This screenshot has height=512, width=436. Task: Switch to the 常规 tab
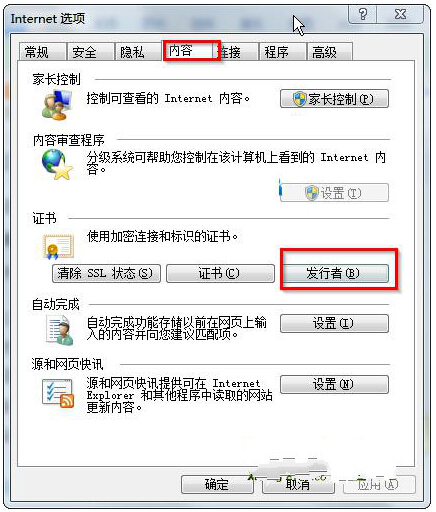point(41,52)
